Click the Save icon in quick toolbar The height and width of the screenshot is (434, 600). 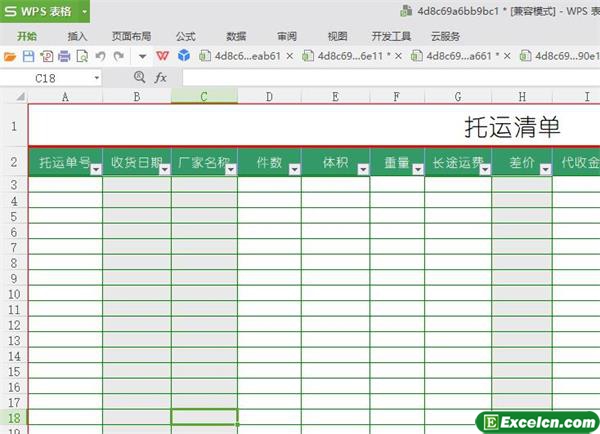coord(28,56)
